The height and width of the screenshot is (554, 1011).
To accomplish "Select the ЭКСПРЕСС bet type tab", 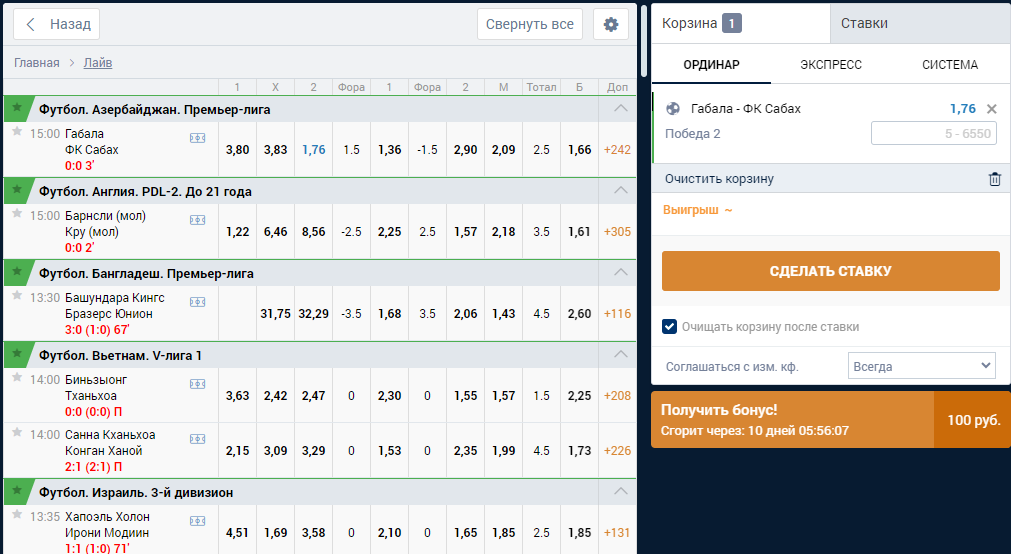I will point(830,64).
